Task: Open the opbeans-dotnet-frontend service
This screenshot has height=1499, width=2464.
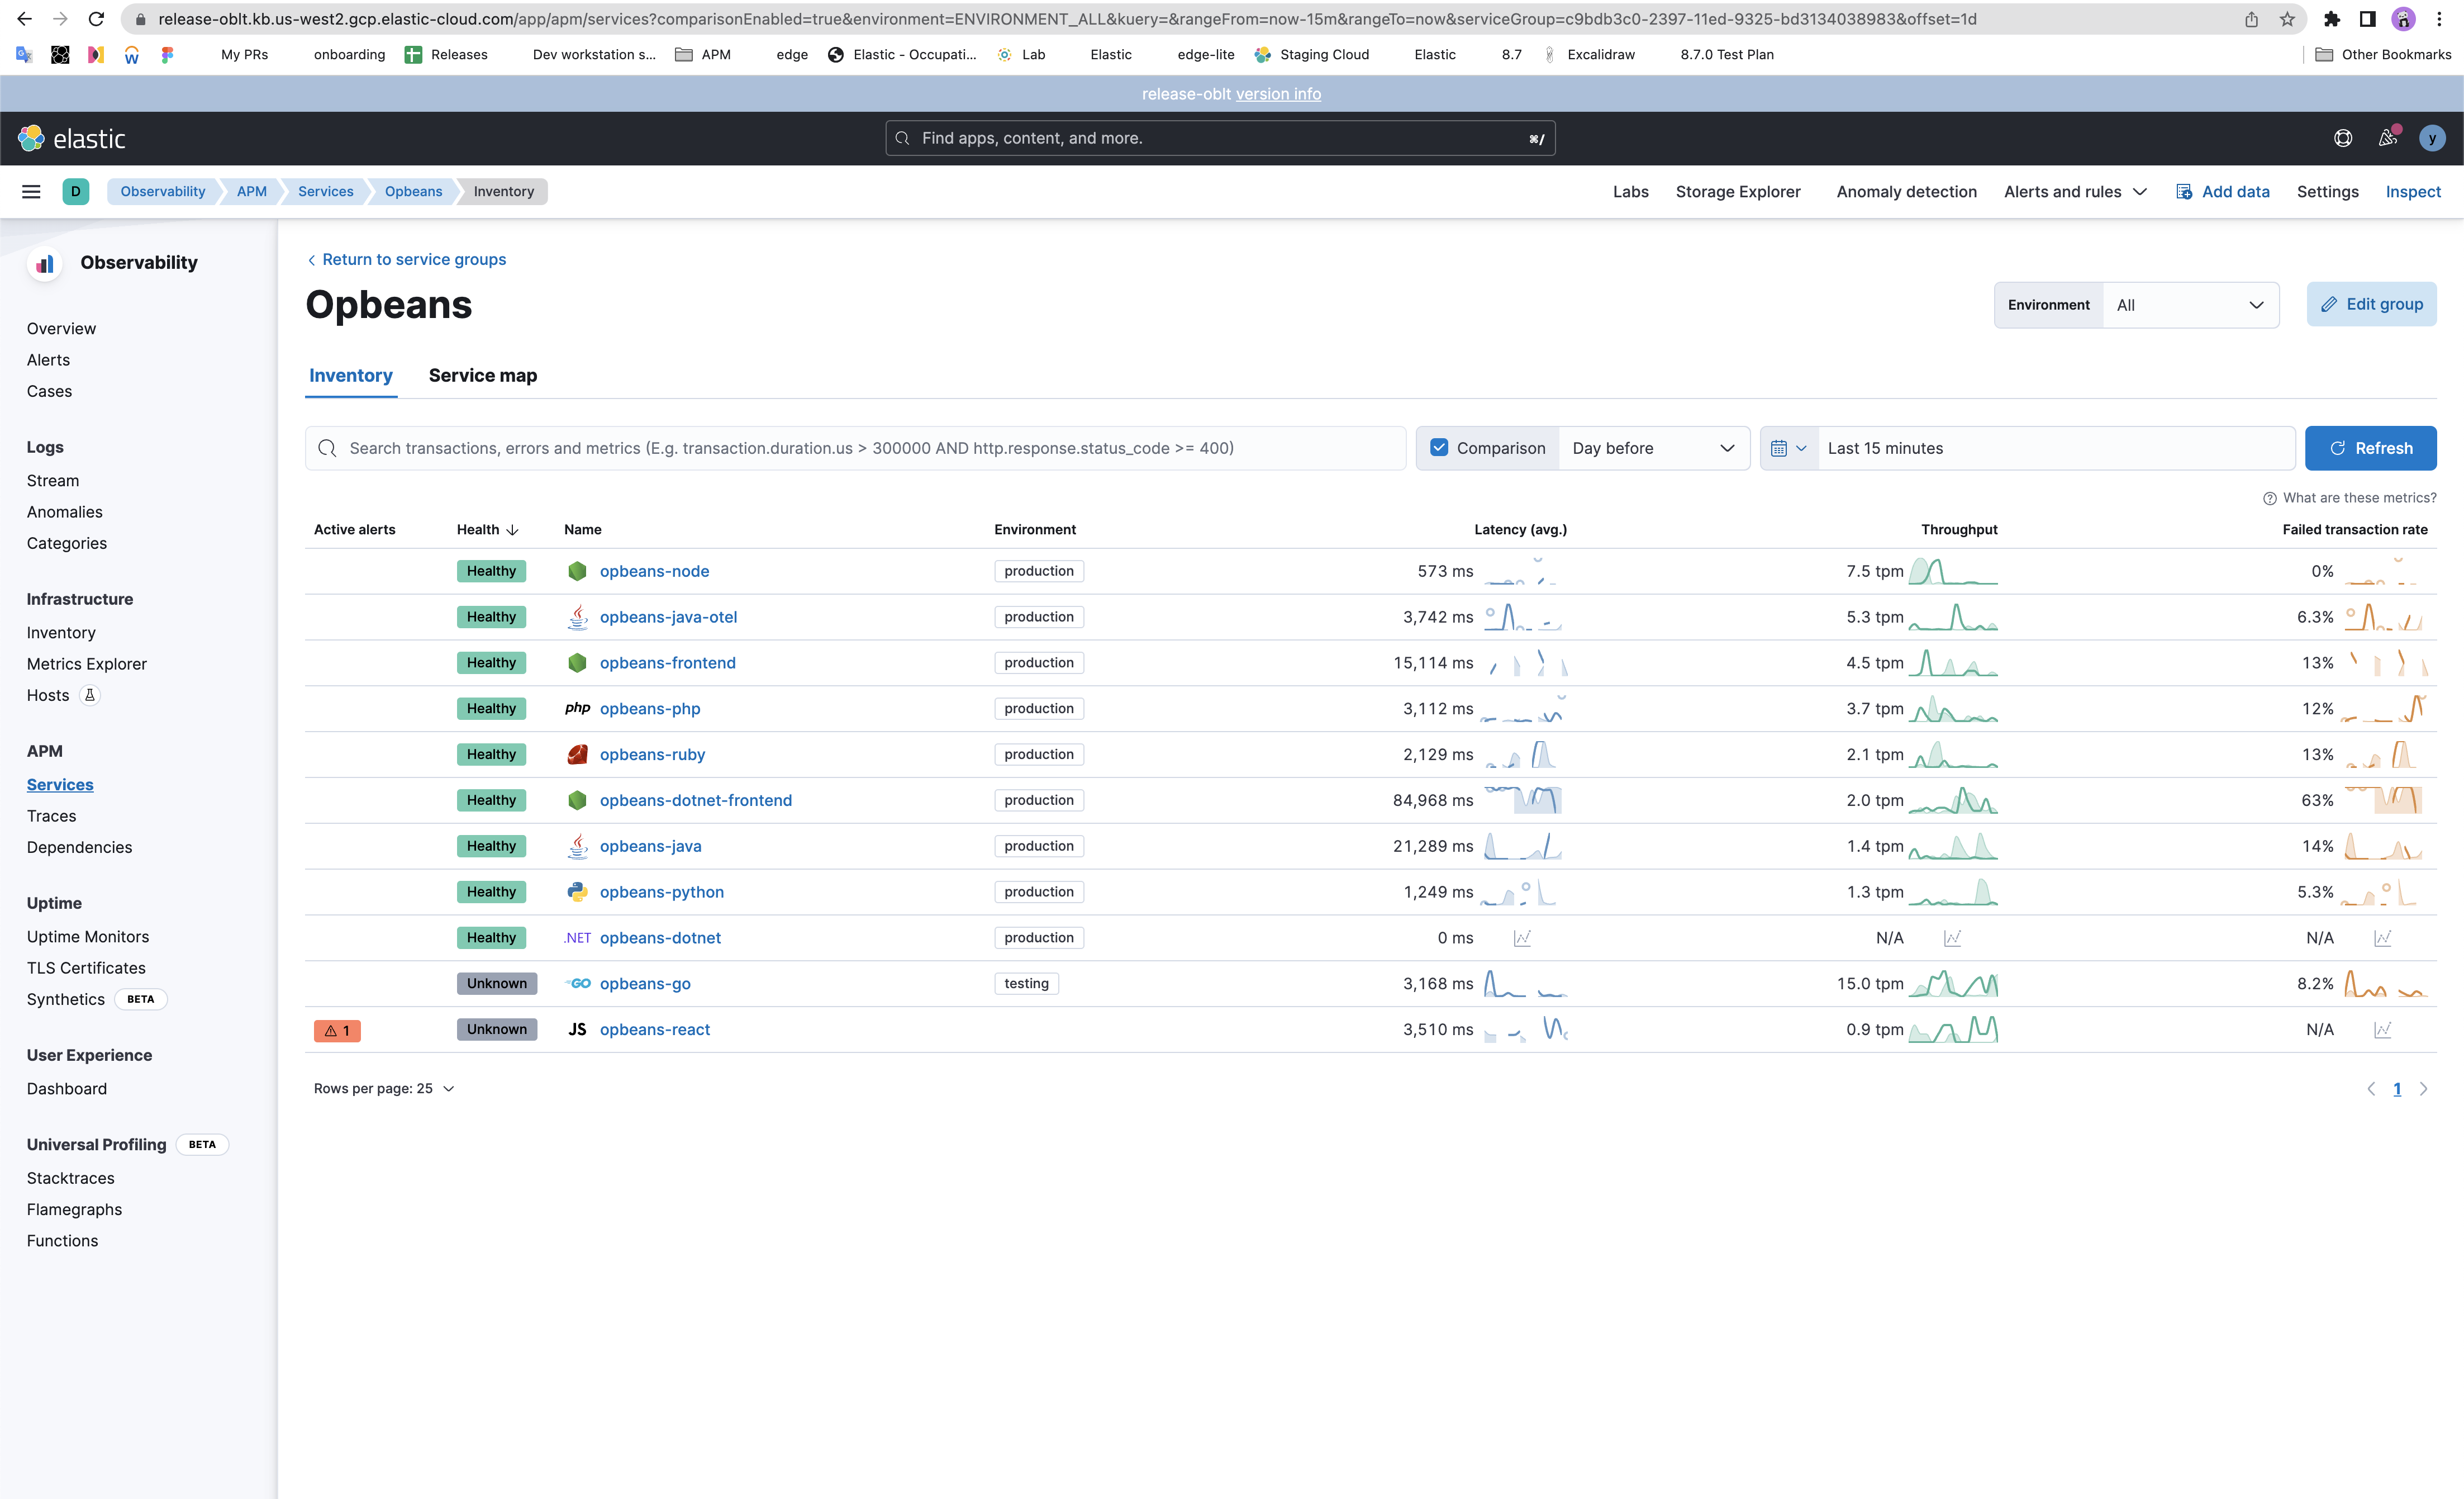Action: [x=695, y=799]
